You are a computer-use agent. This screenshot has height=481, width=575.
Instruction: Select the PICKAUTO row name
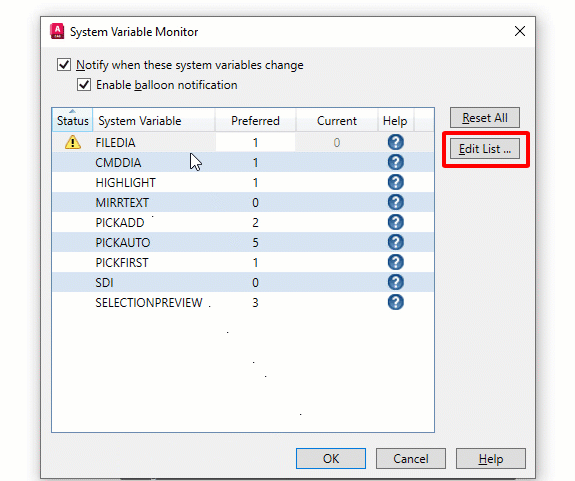[x=123, y=242]
